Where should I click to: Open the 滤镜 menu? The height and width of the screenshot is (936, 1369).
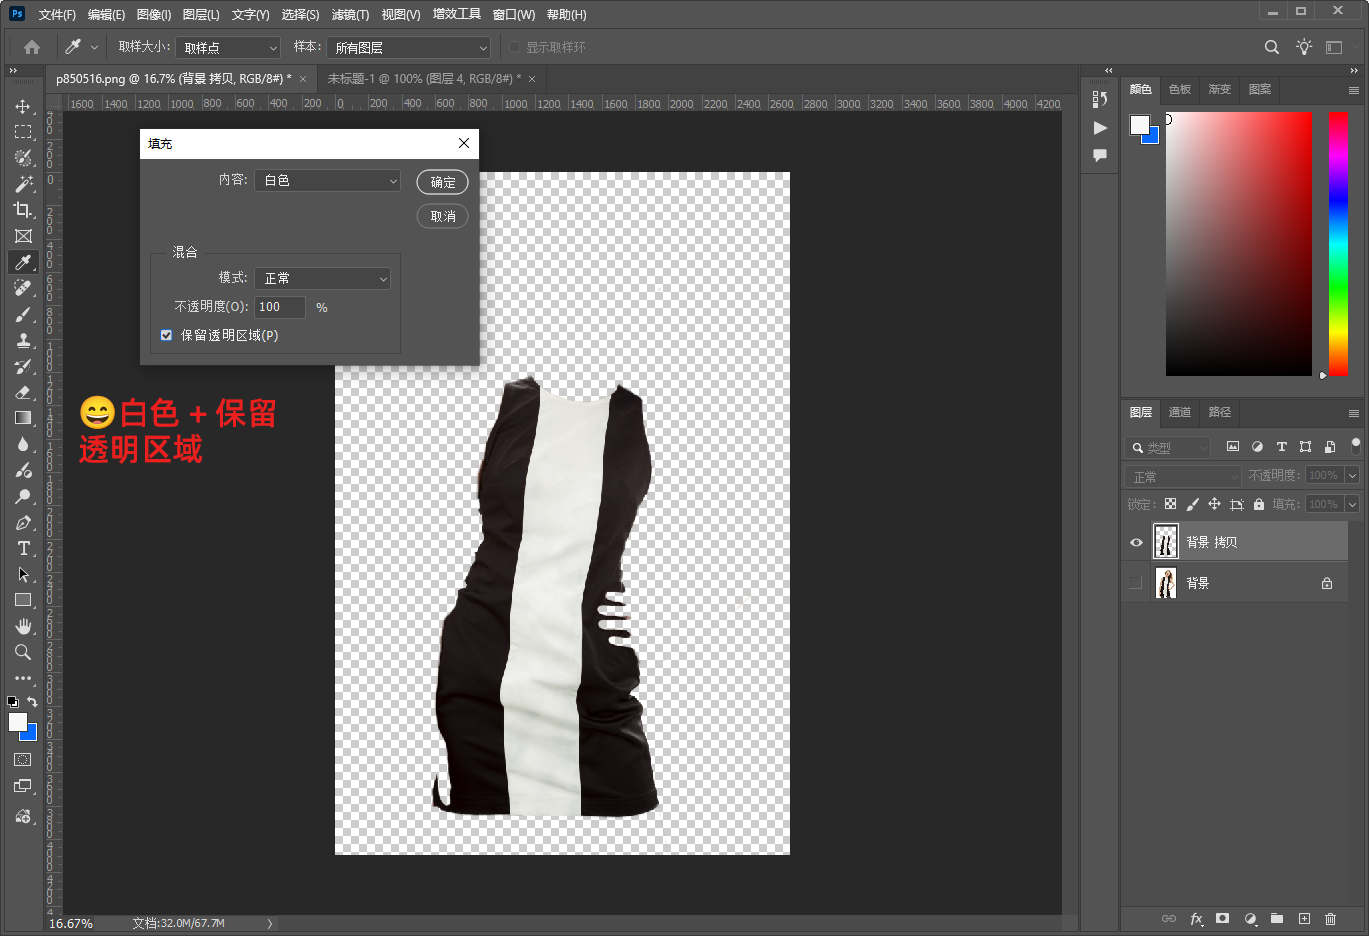point(350,14)
